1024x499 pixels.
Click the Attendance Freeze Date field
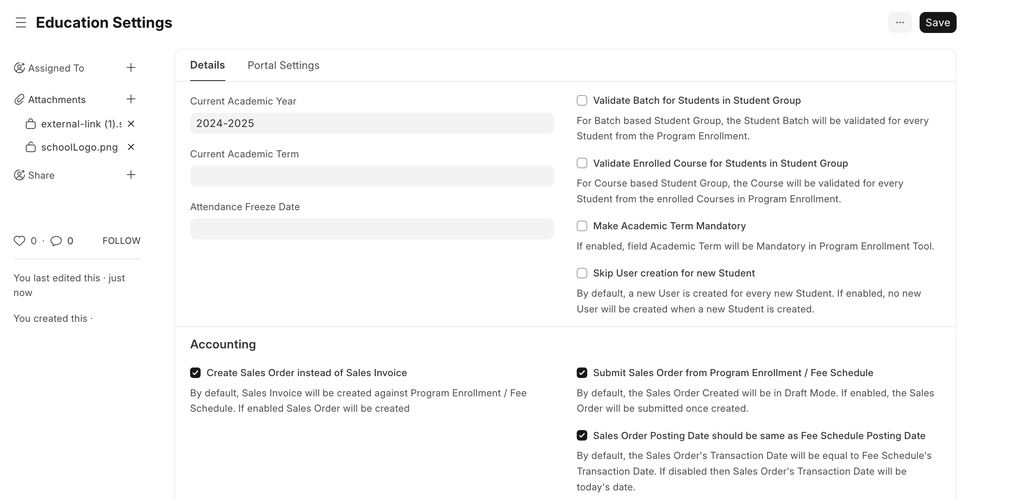point(371,229)
